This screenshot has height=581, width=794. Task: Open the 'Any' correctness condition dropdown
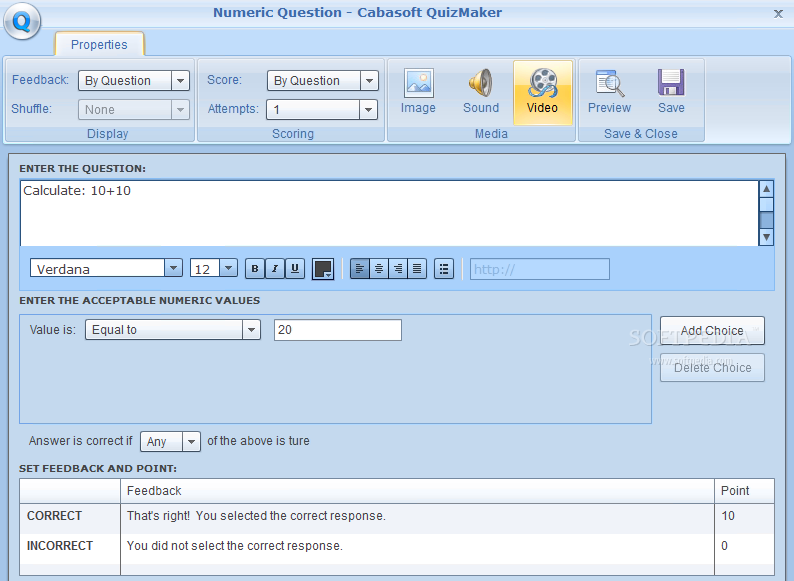coord(170,441)
